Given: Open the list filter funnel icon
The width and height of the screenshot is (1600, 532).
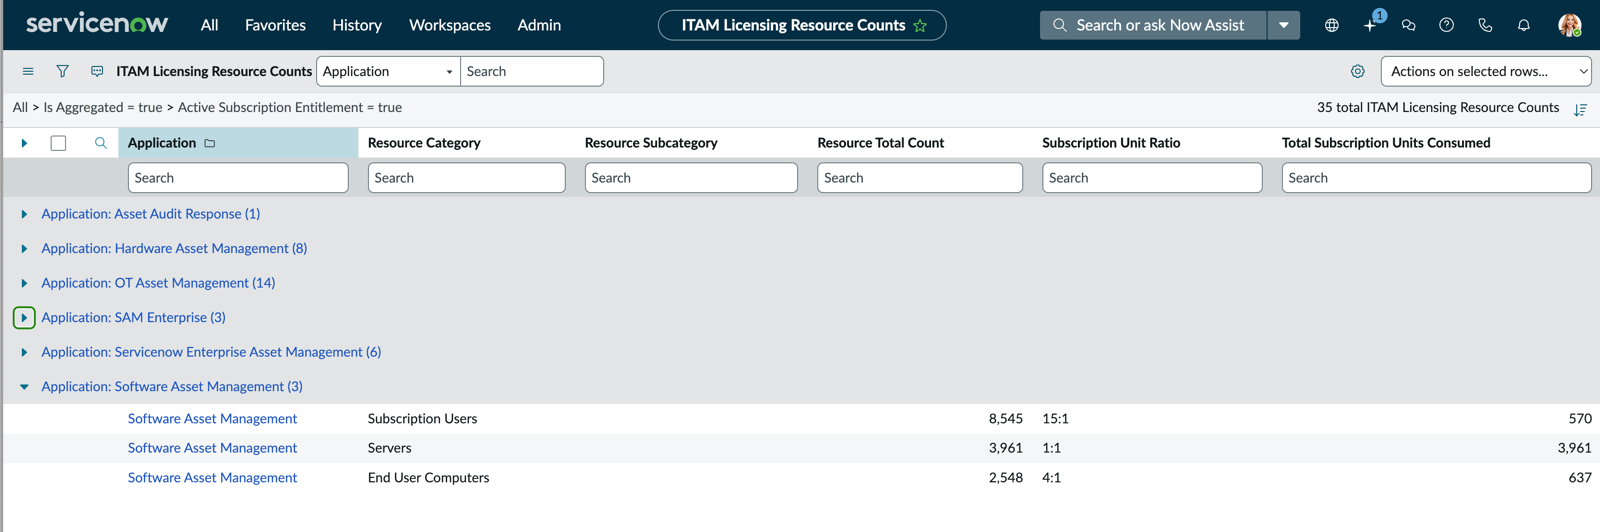Looking at the screenshot, I should [62, 71].
